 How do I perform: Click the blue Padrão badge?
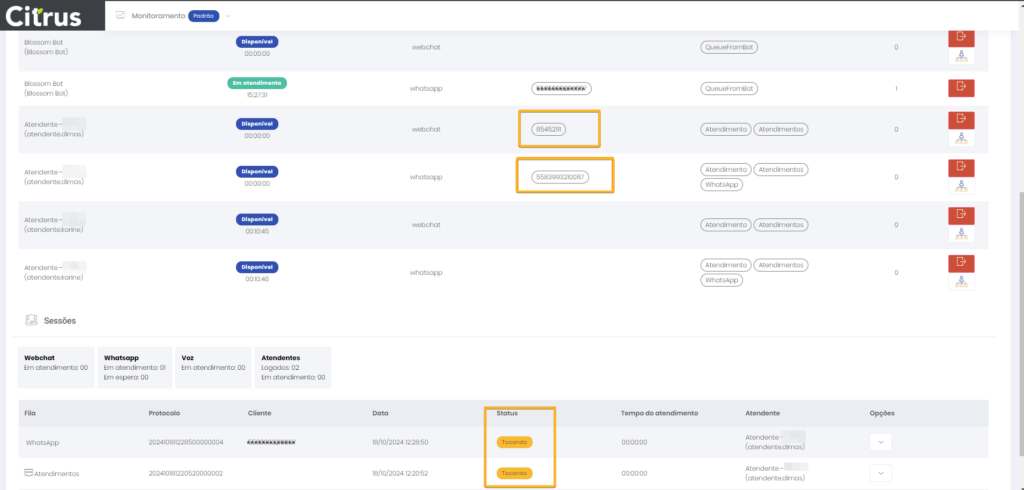(204, 17)
